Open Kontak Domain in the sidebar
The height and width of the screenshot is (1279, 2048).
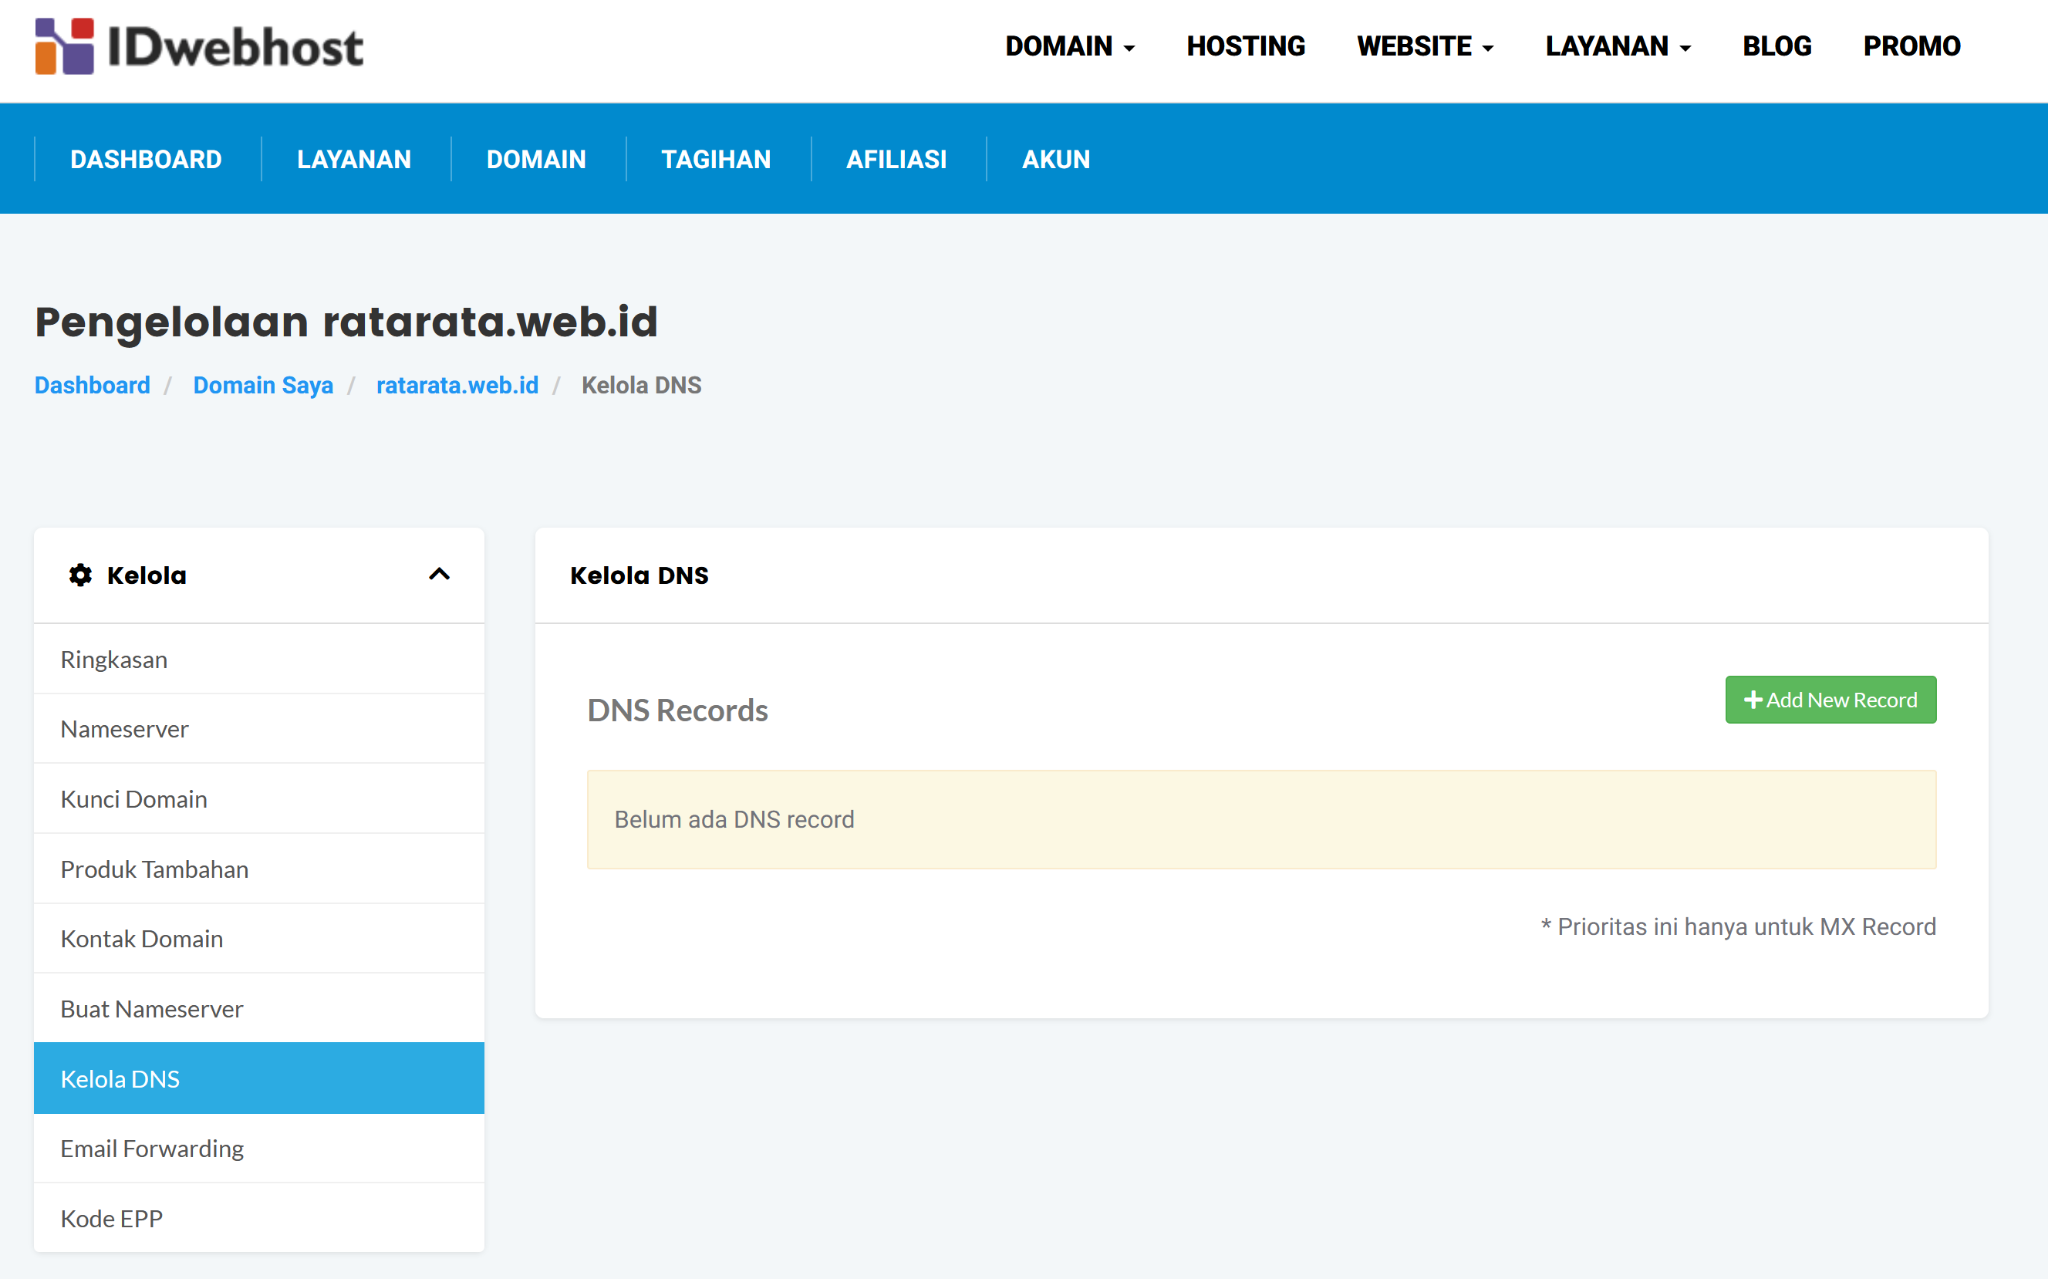[x=259, y=939]
